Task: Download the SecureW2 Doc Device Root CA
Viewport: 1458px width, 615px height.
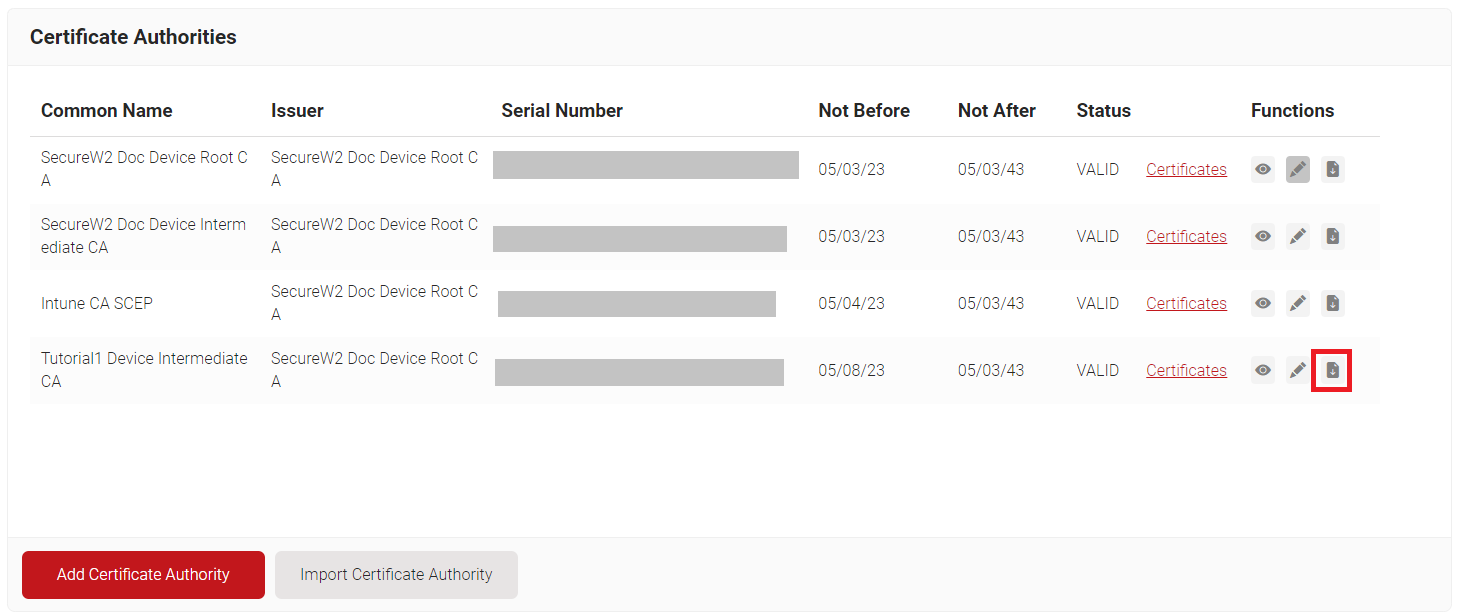Action: click(1332, 170)
